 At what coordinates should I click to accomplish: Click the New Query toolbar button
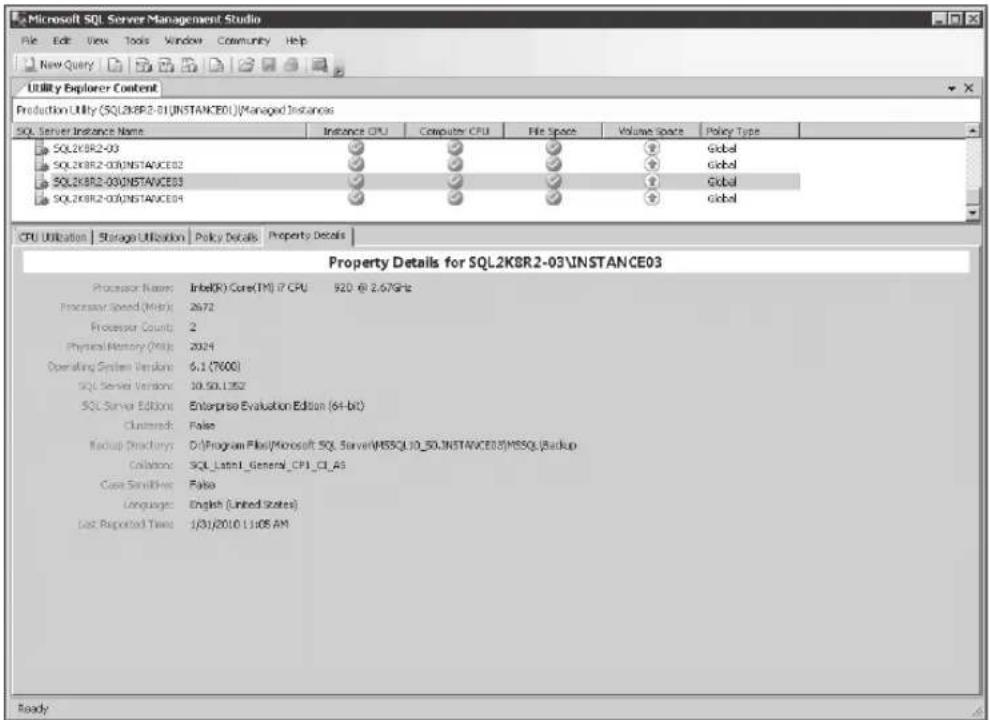coord(58,64)
